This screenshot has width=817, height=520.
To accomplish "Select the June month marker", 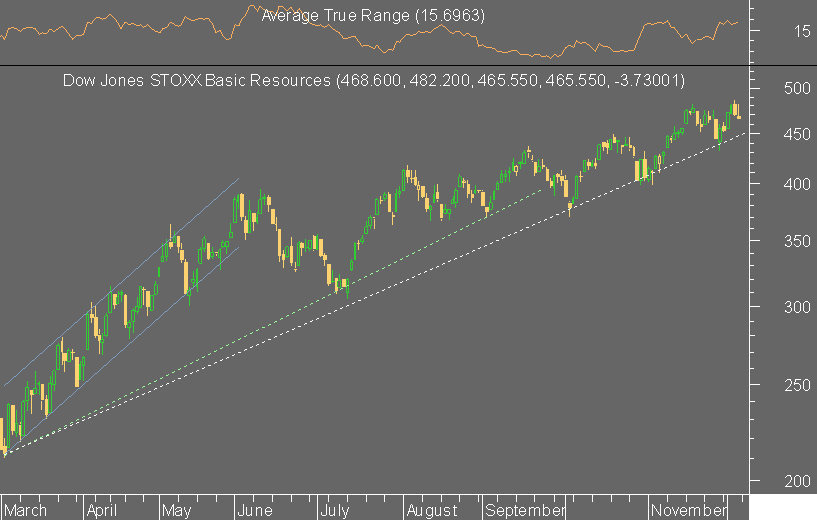I will (255, 510).
